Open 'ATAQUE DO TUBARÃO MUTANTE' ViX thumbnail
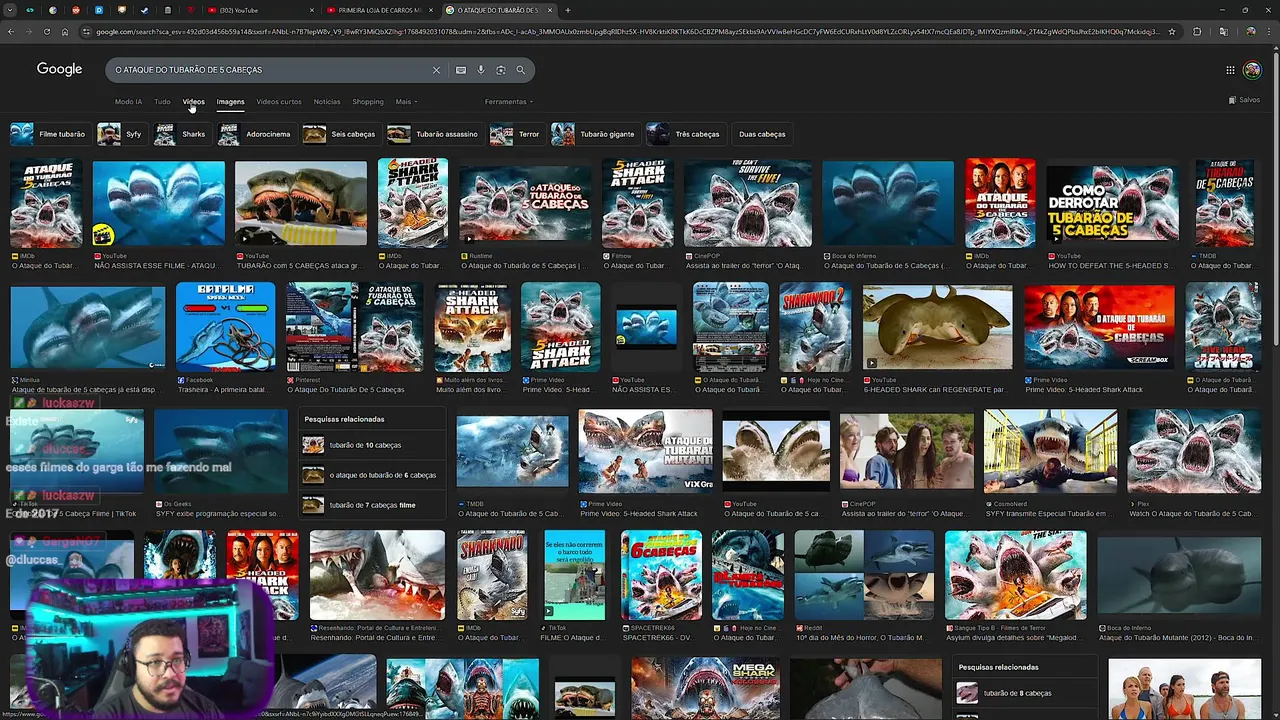1280x720 pixels. point(645,451)
